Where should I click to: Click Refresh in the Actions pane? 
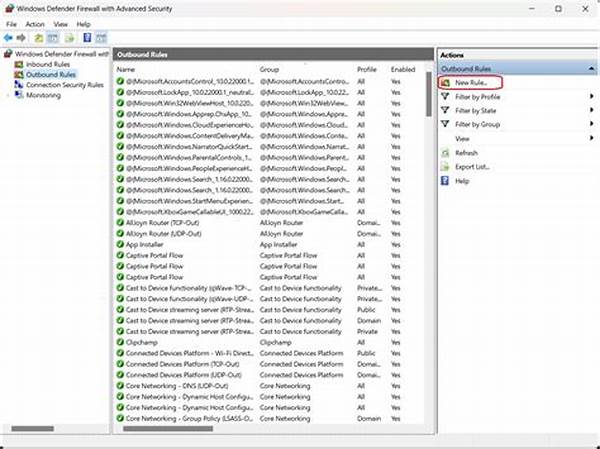click(466, 153)
